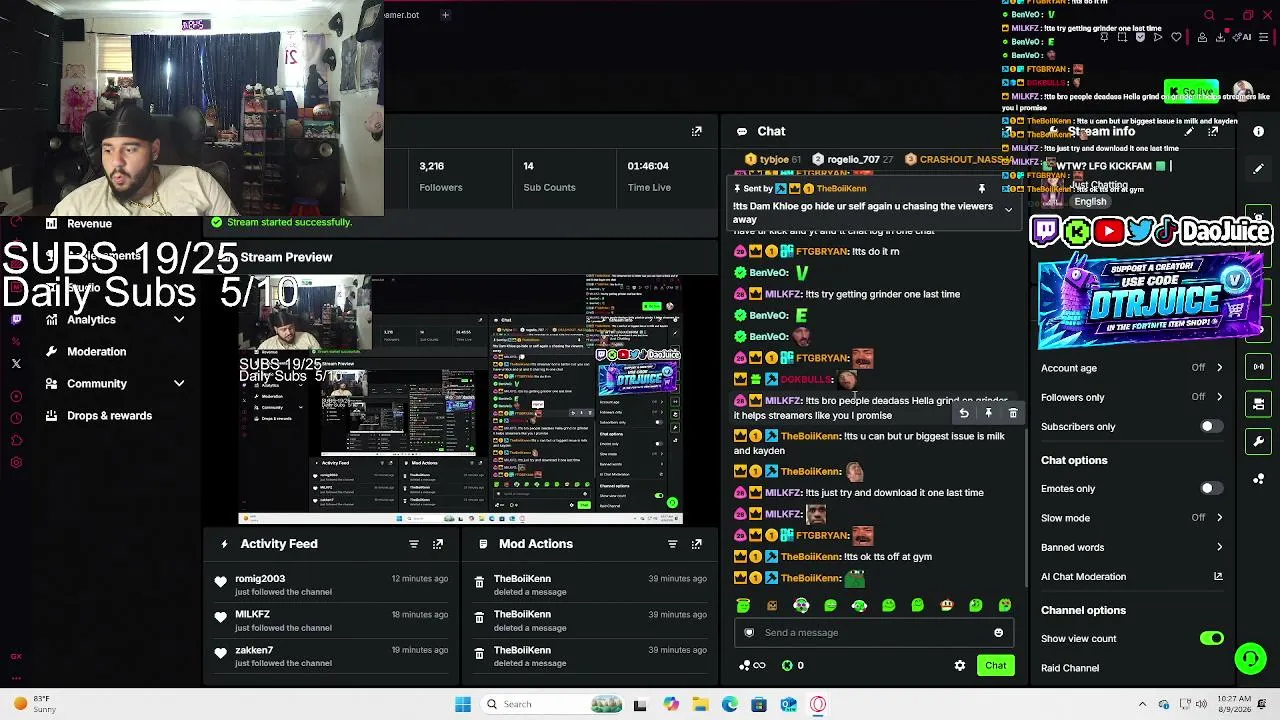Open the weather widget showing 83°F
The image size is (1280, 720).
click(x=34, y=704)
